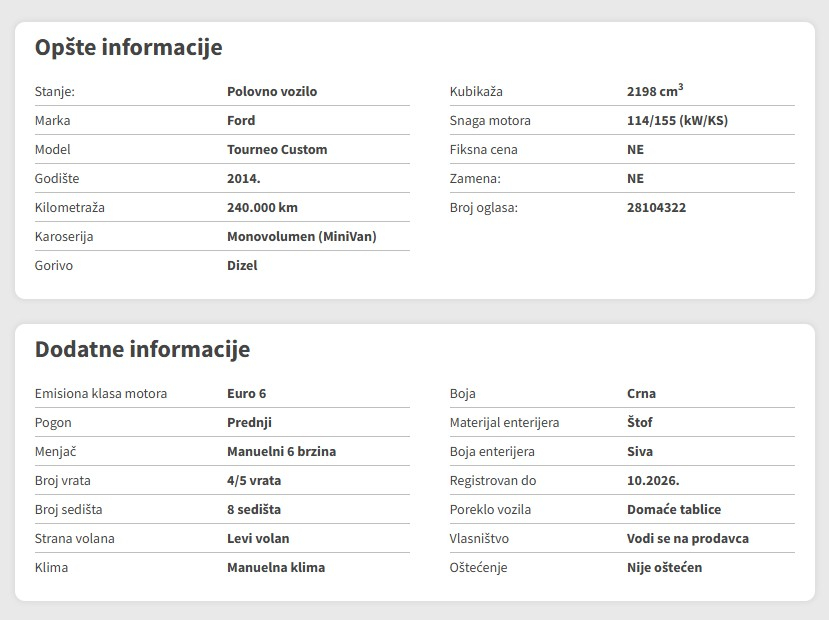The image size is (829, 620).
Task: Click the 'Monovolumen (MiniVan)' body type value
Action: 302,236
